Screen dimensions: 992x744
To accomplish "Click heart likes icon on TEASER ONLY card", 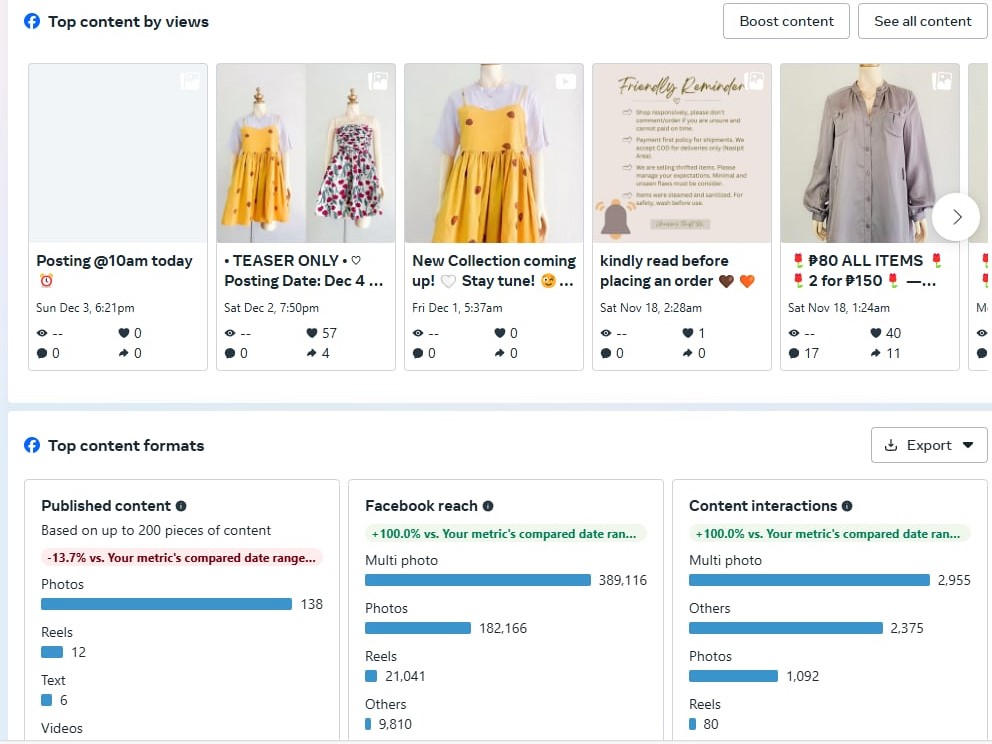I will coord(312,333).
